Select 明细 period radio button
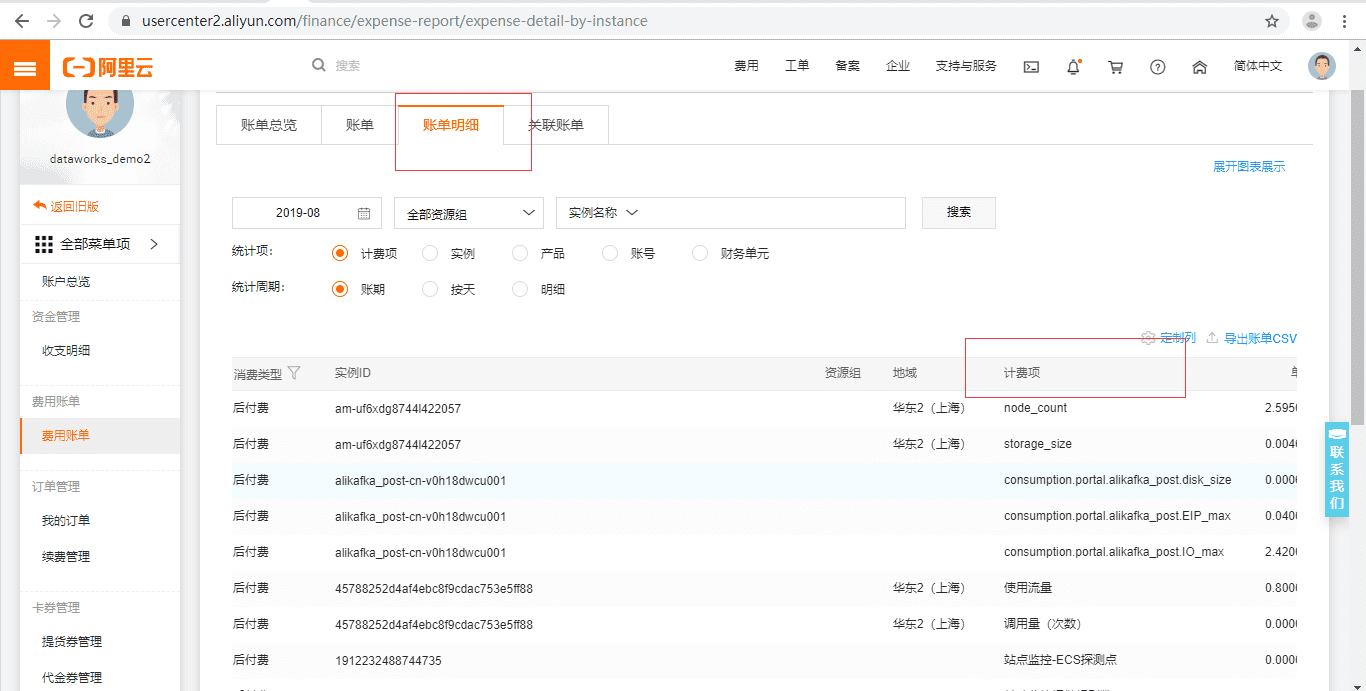The image size is (1366, 691). (x=520, y=289)
